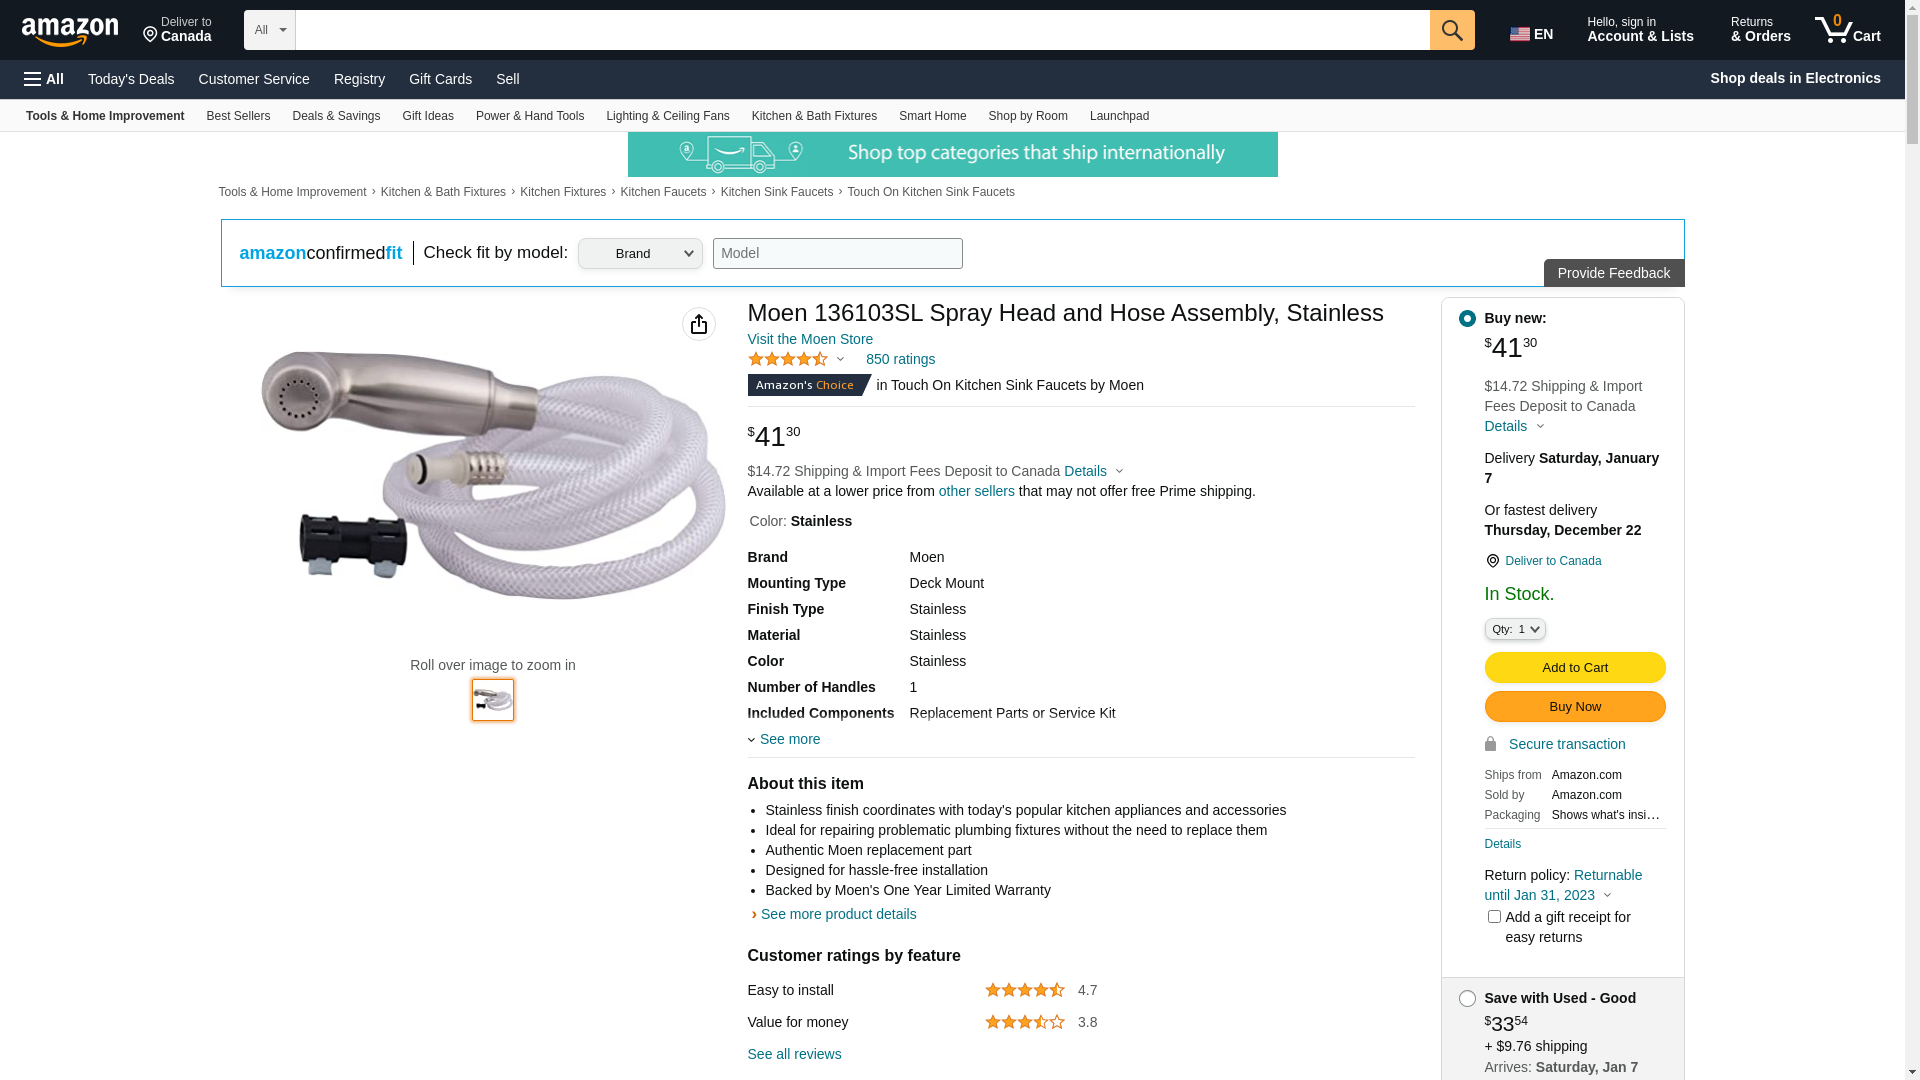The width and height of the screenshot is (1920, 1080).
Task: Open the All hamburger menu
Action: (x=44, y=79)
